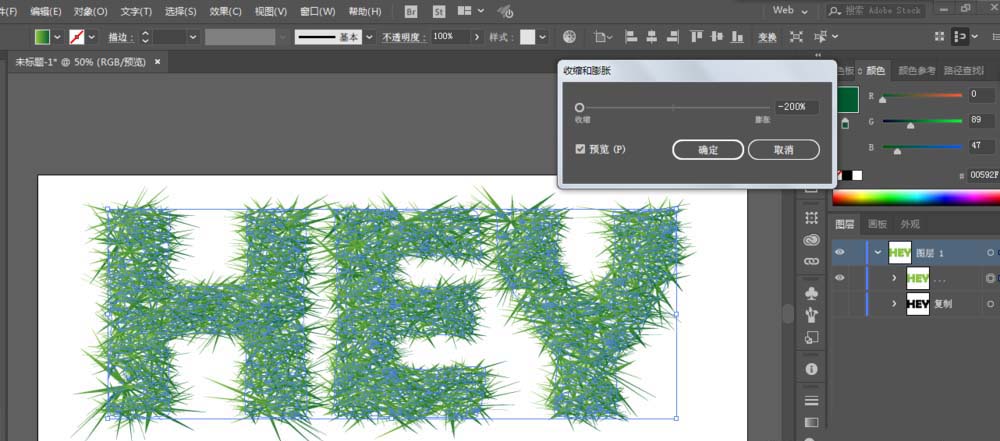The image size is (1000, 441).
Task: Click the select similar objects icon
Action: coord(821,37)
